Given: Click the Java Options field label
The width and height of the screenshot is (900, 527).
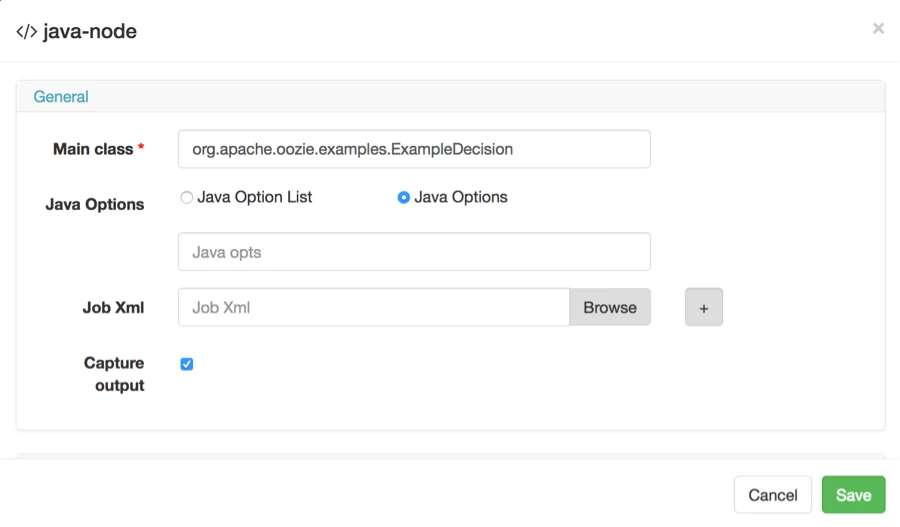Looking at the screenshot, I should pyautogui.click(x=95, y=204).
